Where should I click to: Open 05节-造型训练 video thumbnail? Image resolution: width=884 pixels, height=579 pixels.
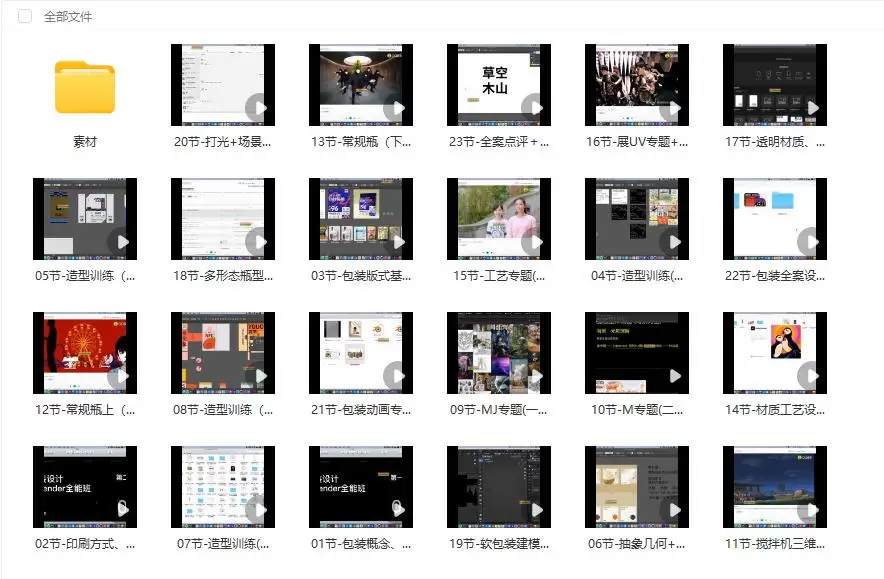[x=84, y=219]
